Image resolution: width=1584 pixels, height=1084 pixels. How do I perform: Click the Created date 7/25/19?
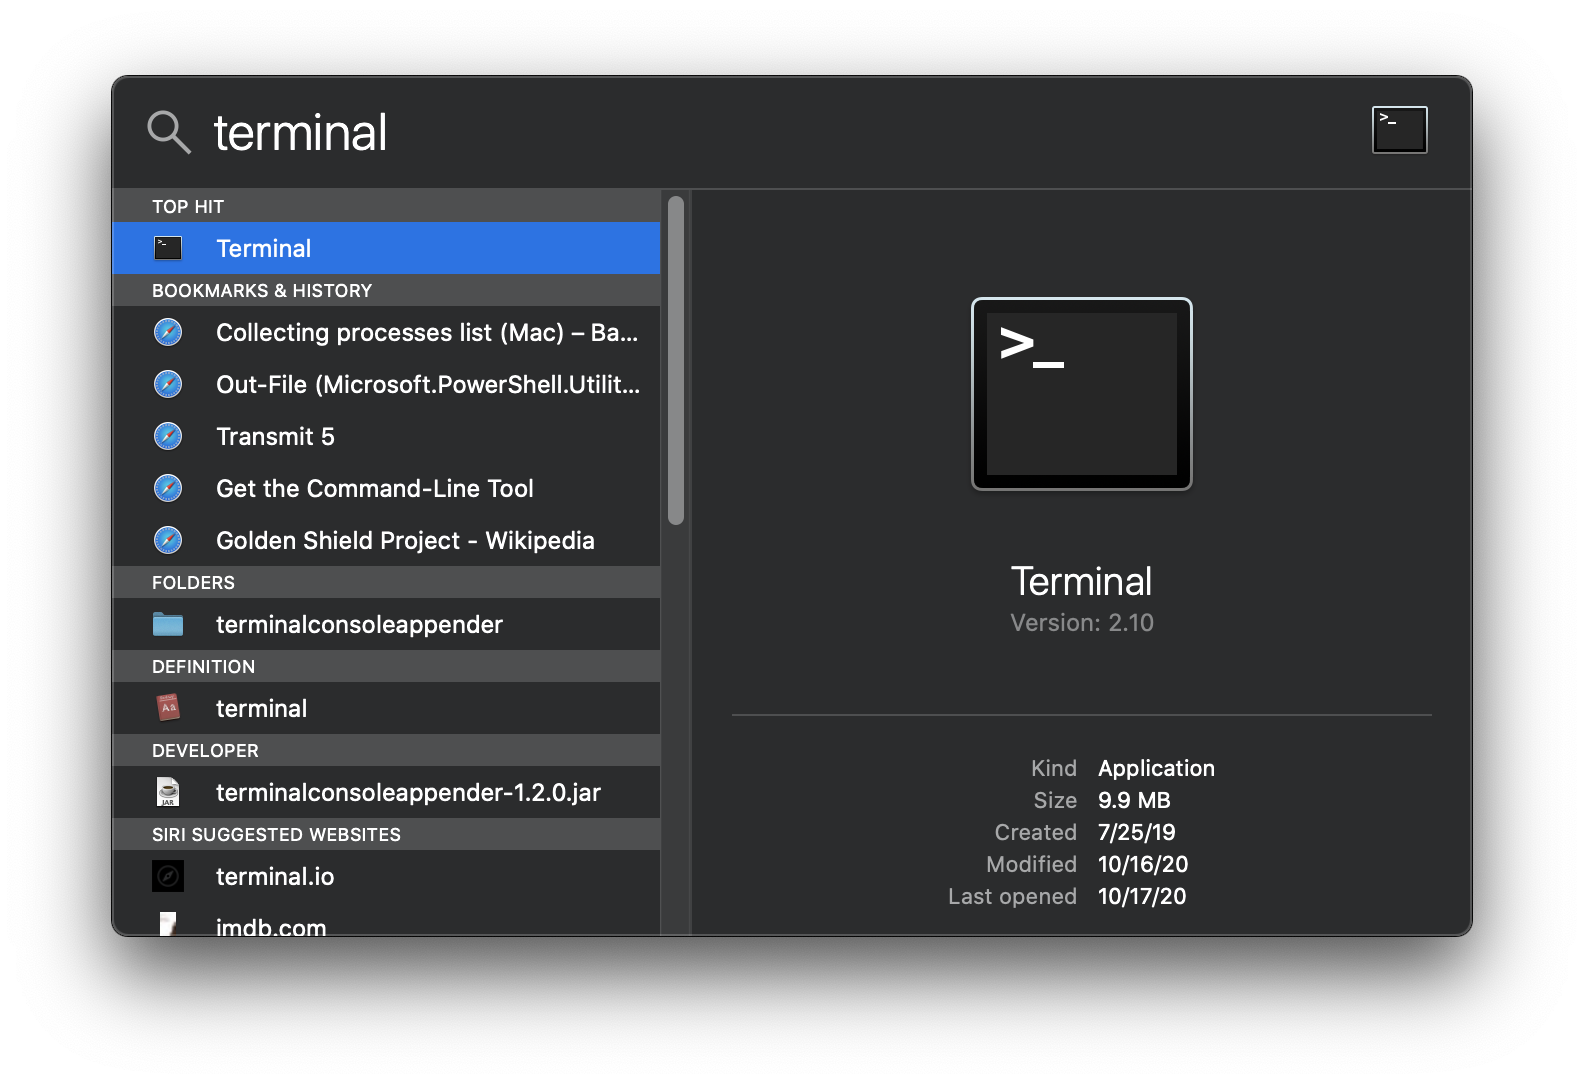(1136, 832)
